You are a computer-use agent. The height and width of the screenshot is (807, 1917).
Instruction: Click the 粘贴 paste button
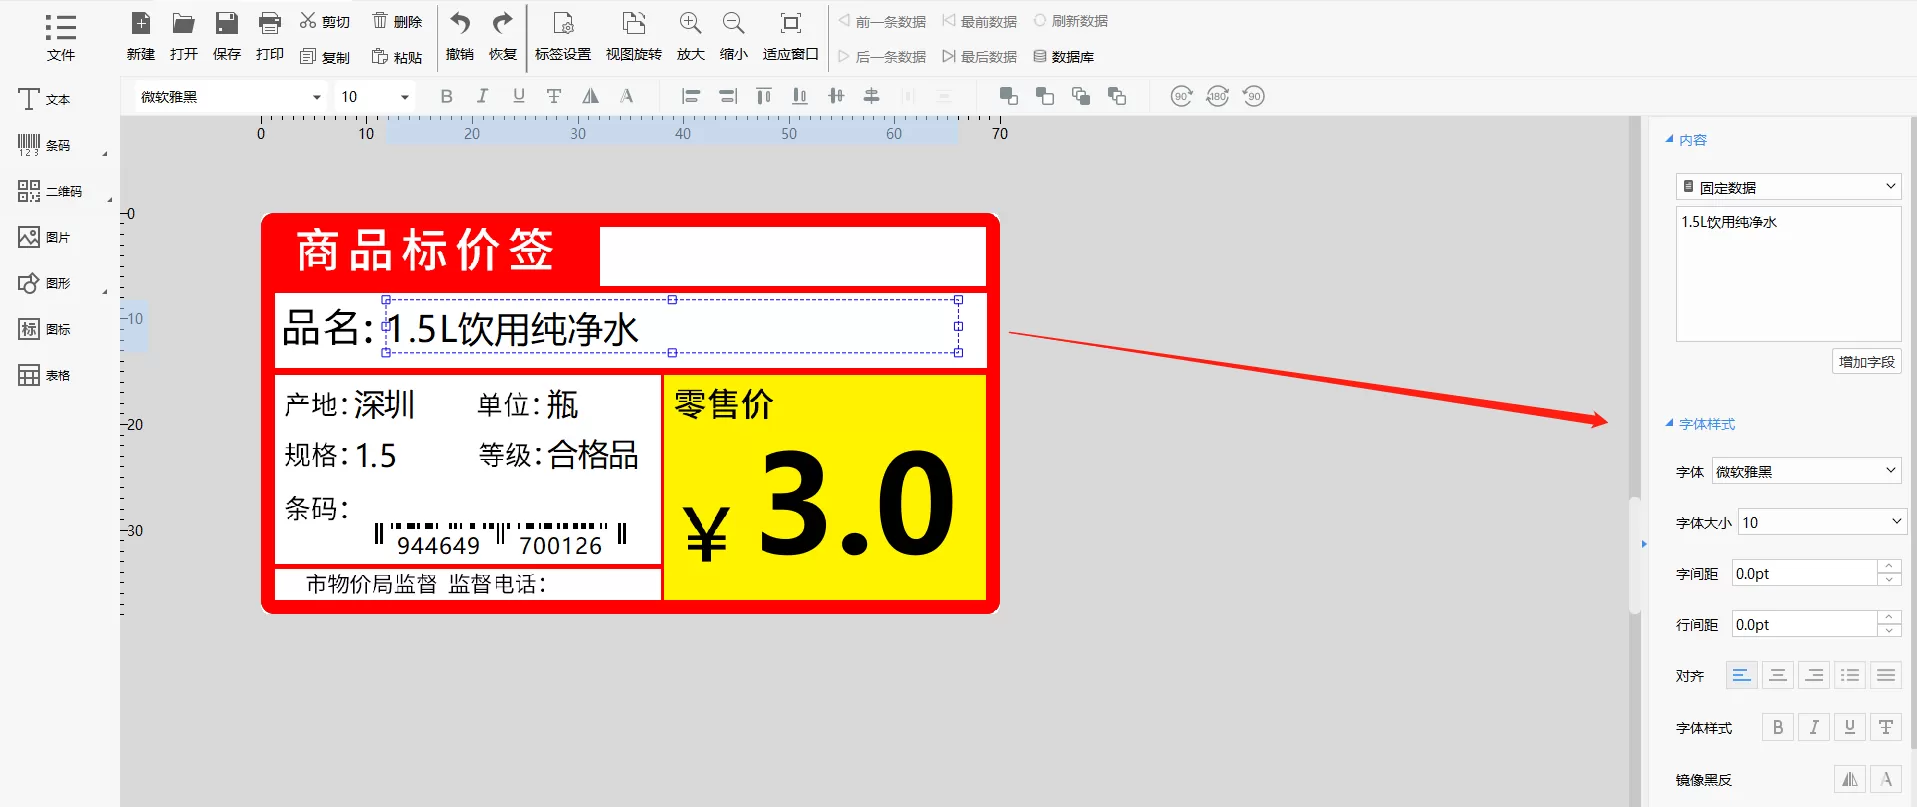(x=397, y=57)
